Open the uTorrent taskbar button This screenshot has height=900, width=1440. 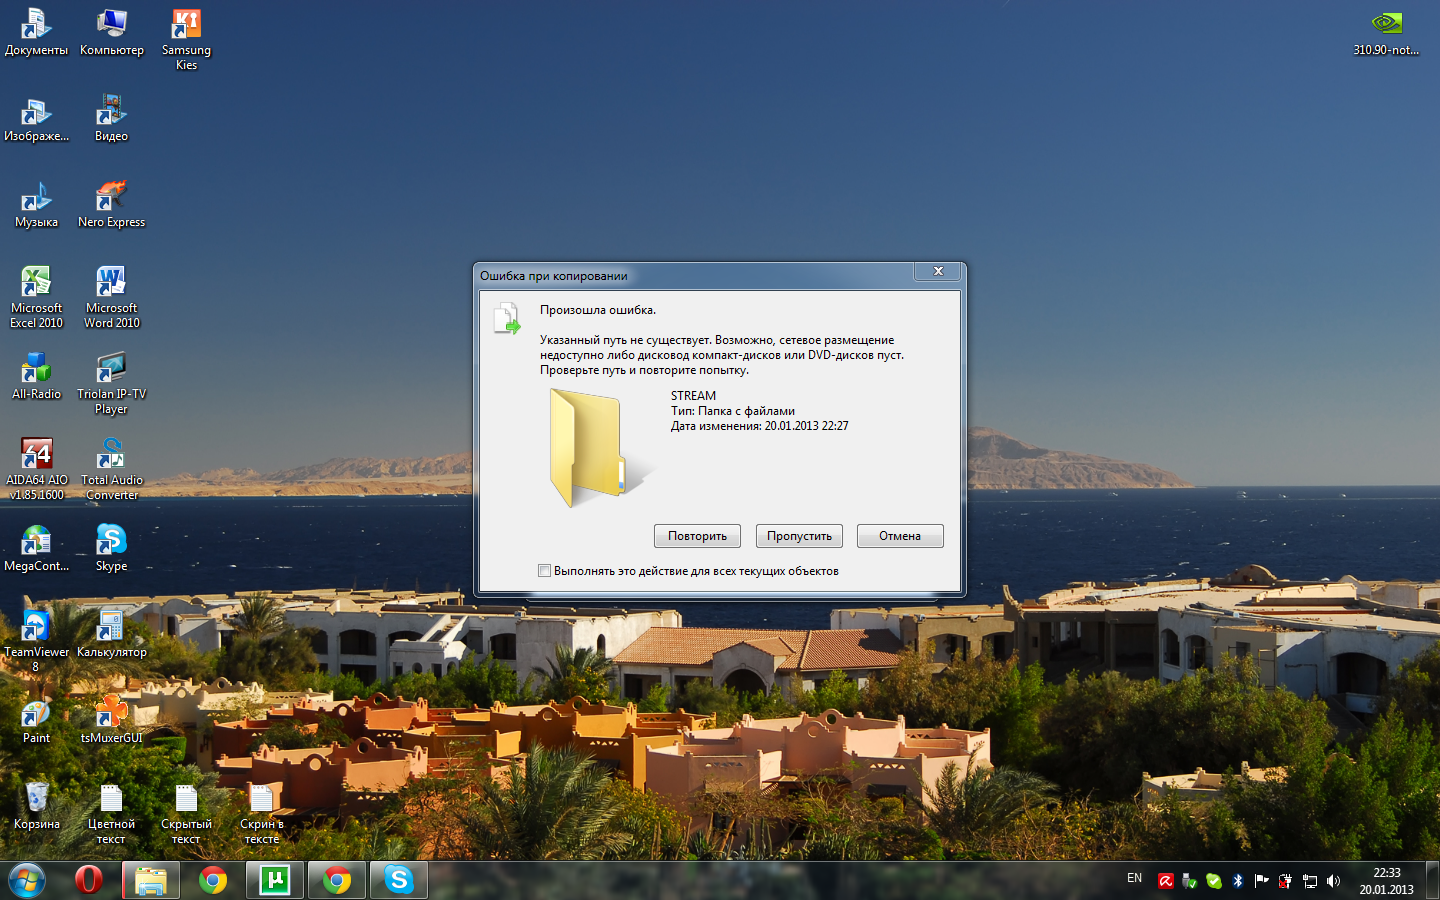click(275, 880)
